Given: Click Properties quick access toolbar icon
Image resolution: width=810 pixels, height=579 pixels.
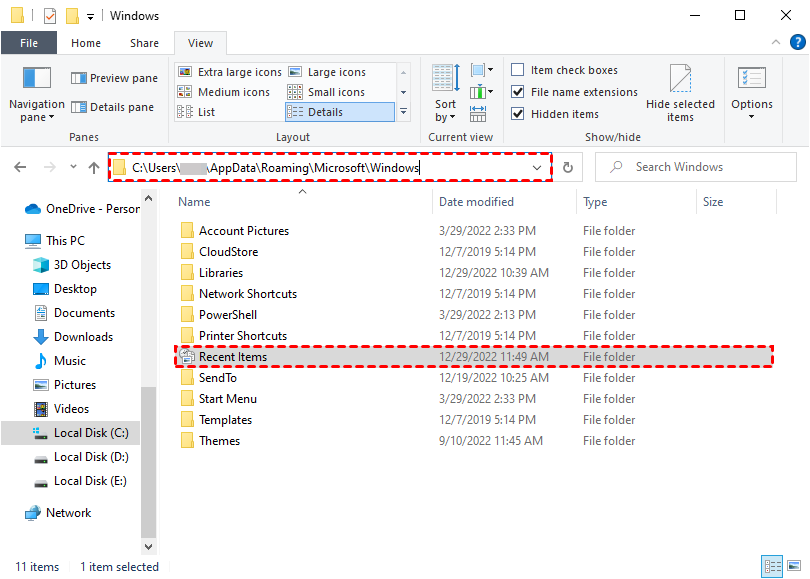Looking at the screenshot, I should coord(50,16).
